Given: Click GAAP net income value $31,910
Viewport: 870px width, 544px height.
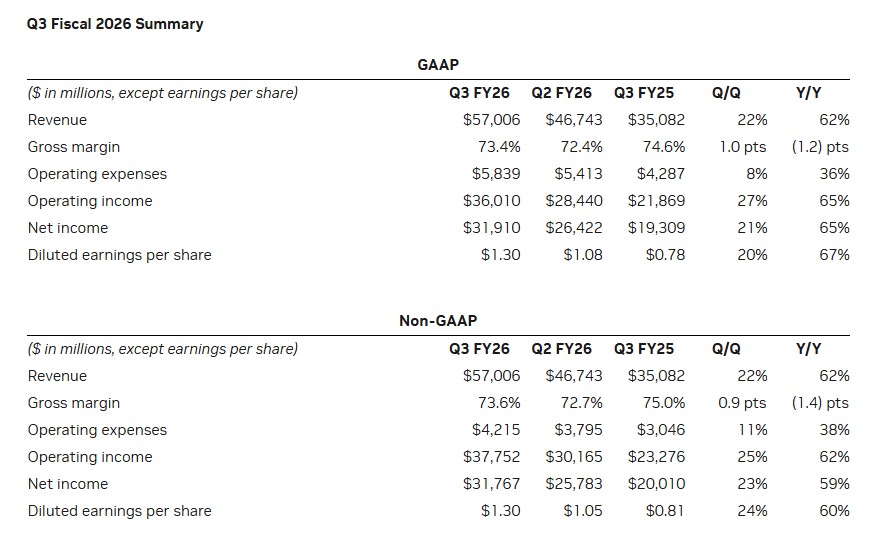Looking at the screenshot, I should coord(491,228).
